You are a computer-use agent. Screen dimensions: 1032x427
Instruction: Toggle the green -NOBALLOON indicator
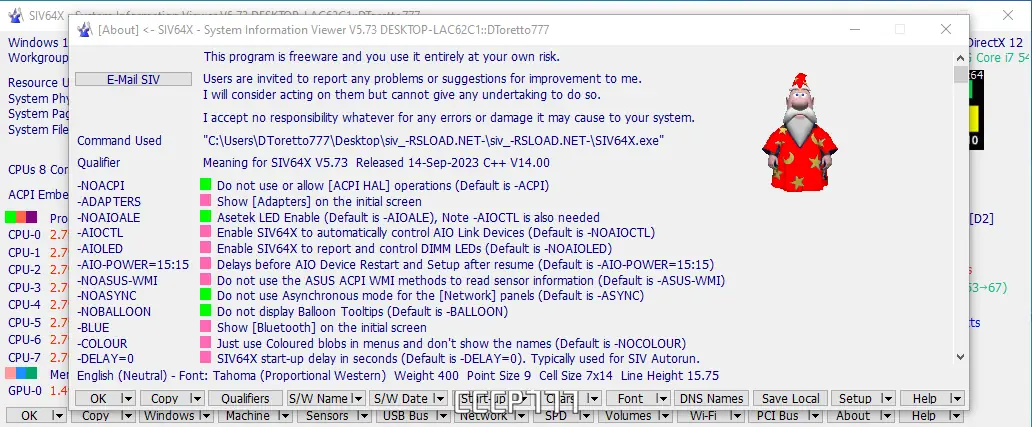tap(205, 311)
